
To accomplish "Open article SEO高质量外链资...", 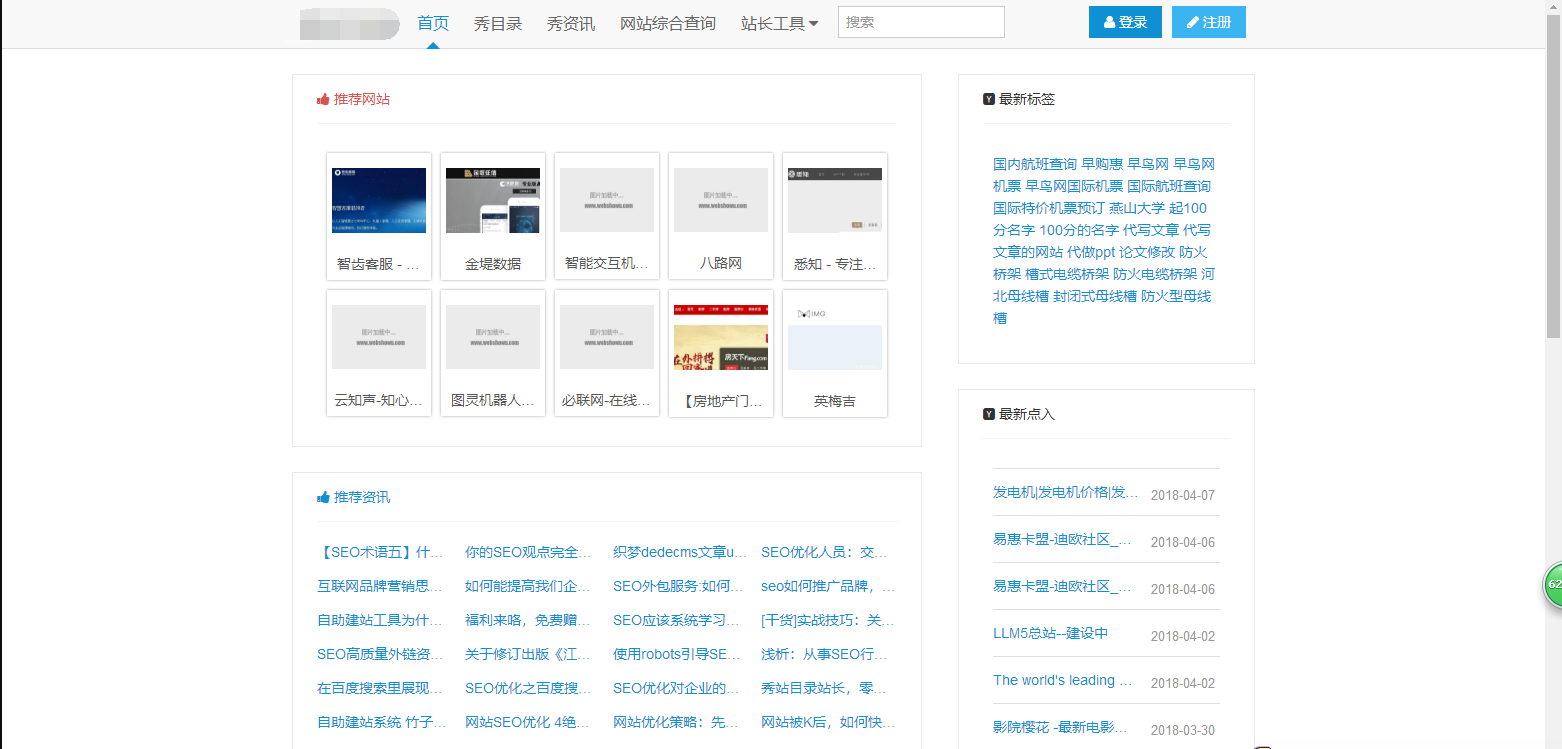I will coord(380,654).
